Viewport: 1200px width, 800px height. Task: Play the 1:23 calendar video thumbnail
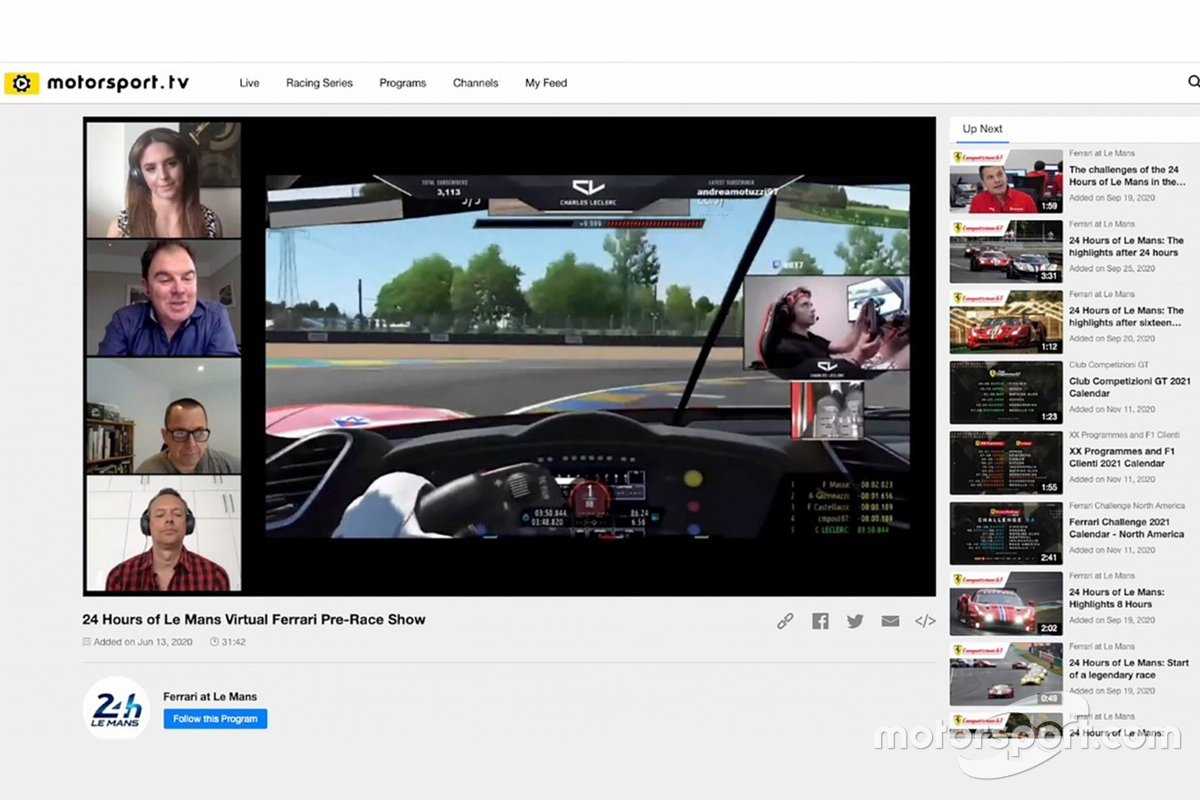tap(1006, 392)
